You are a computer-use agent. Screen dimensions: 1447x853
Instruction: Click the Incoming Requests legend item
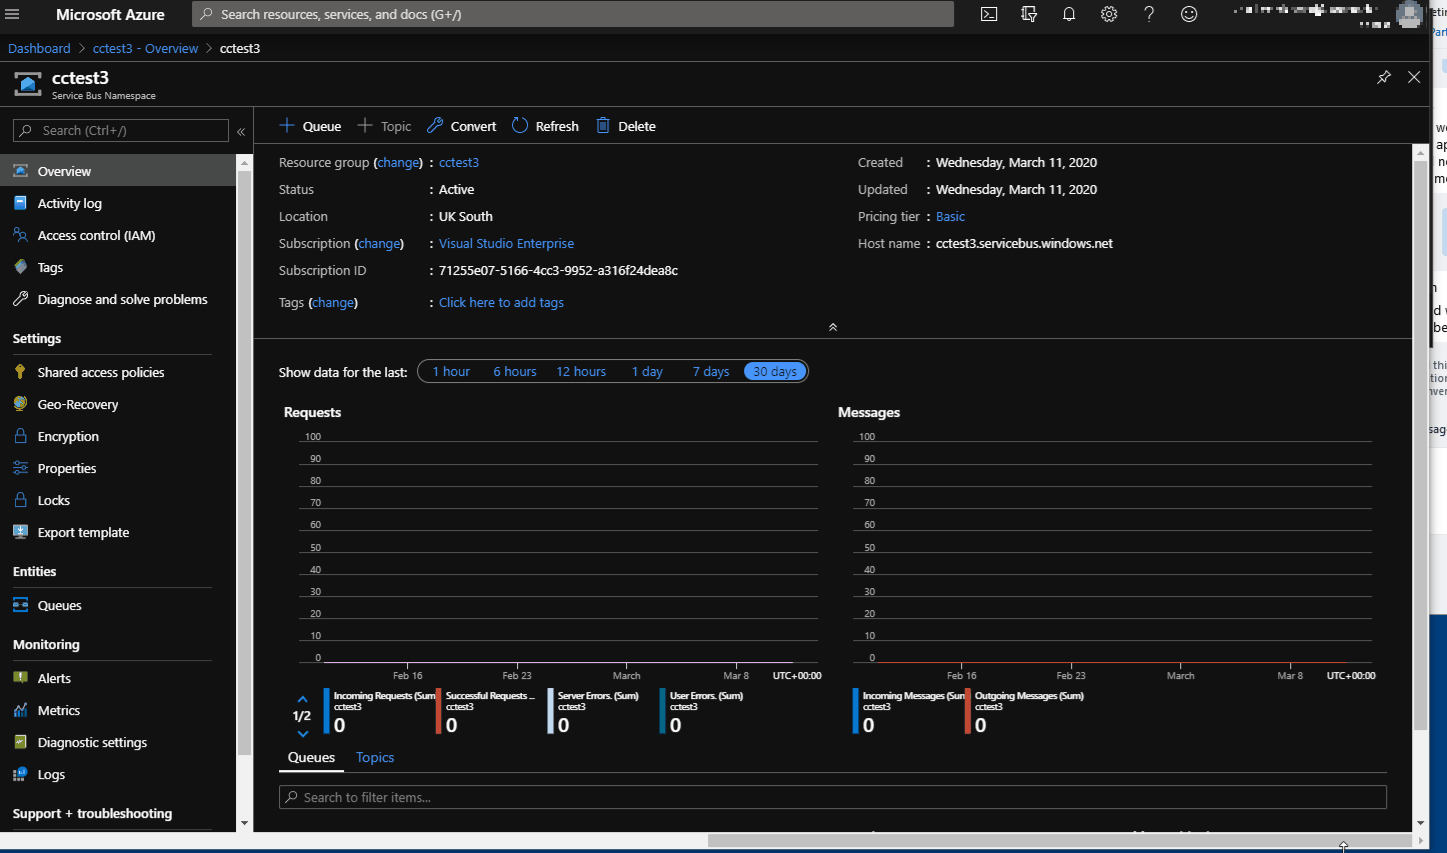click(380, 711)
